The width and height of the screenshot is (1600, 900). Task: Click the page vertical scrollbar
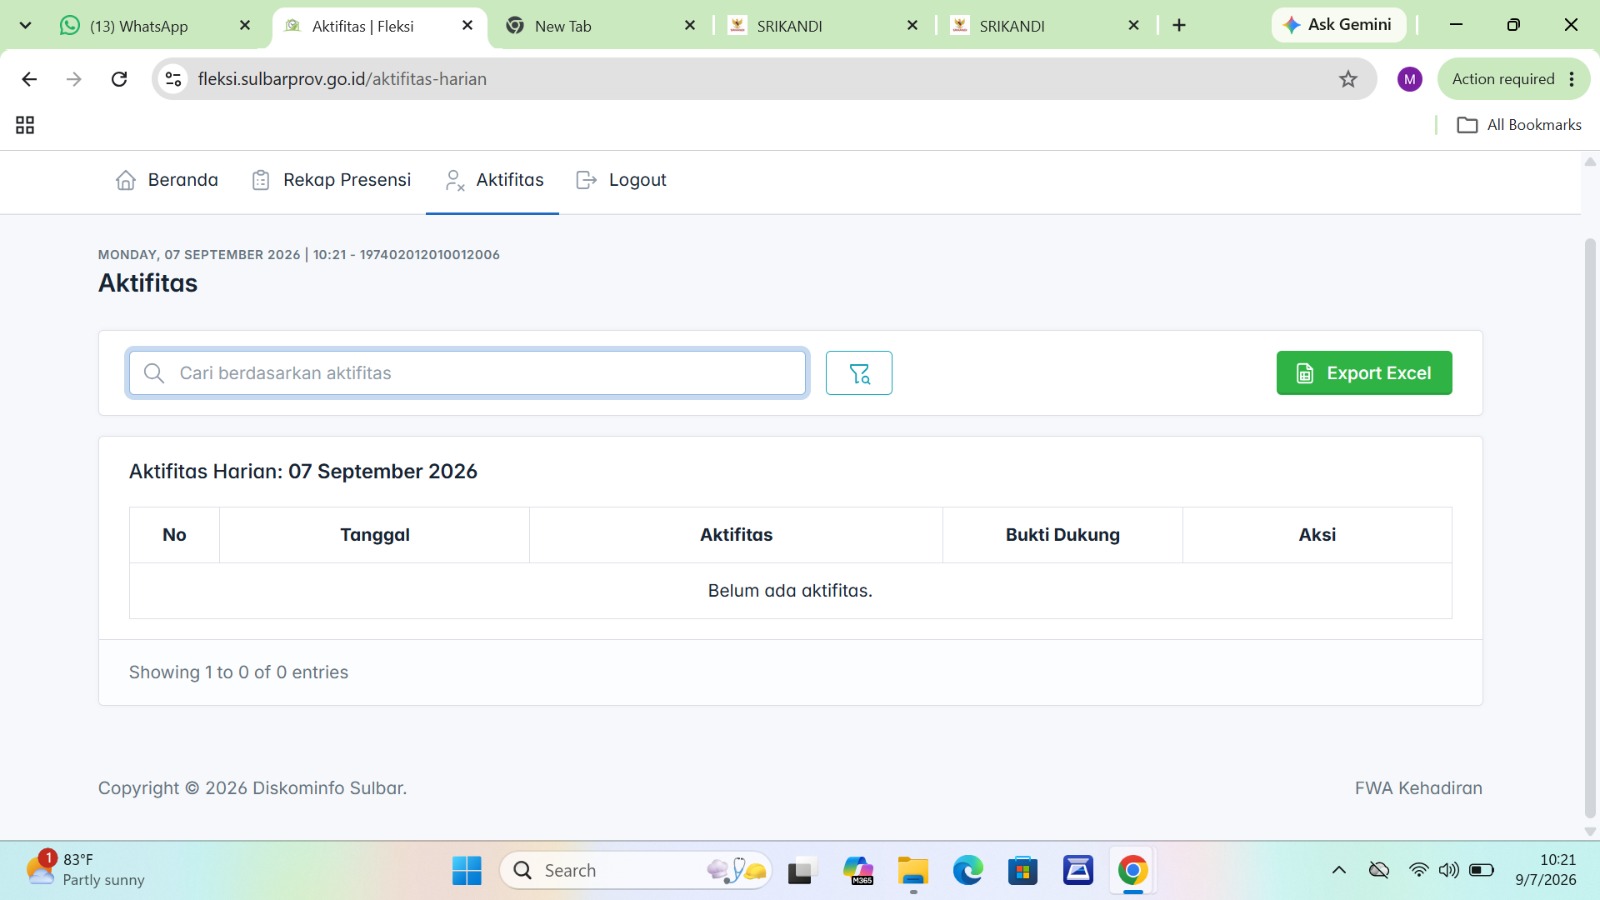[1590, 528]
